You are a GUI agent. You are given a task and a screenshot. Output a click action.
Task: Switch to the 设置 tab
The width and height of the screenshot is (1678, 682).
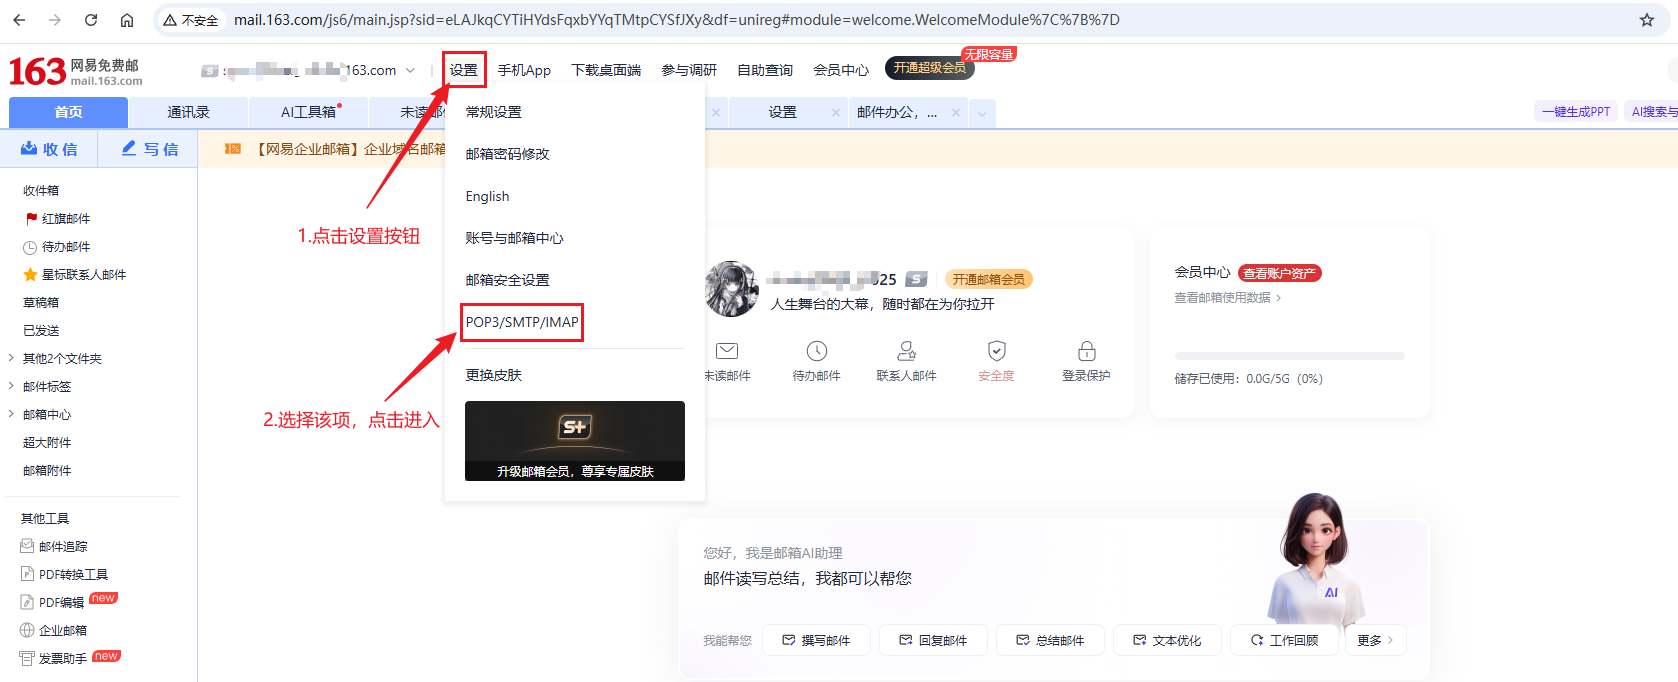[782, 112]
